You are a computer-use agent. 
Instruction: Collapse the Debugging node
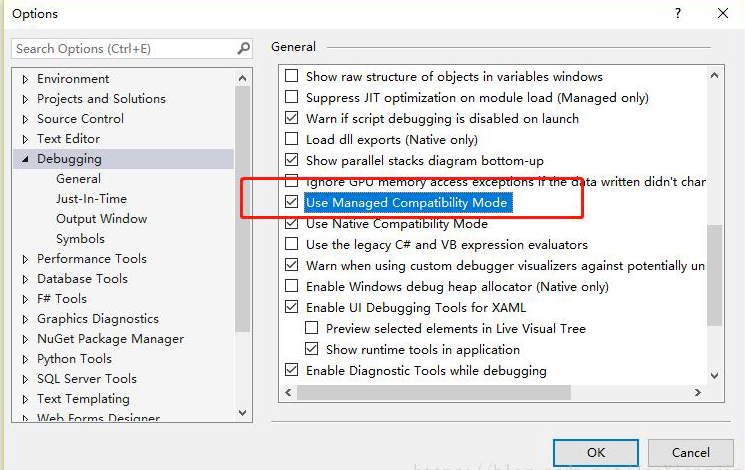[x=25, y=159]
